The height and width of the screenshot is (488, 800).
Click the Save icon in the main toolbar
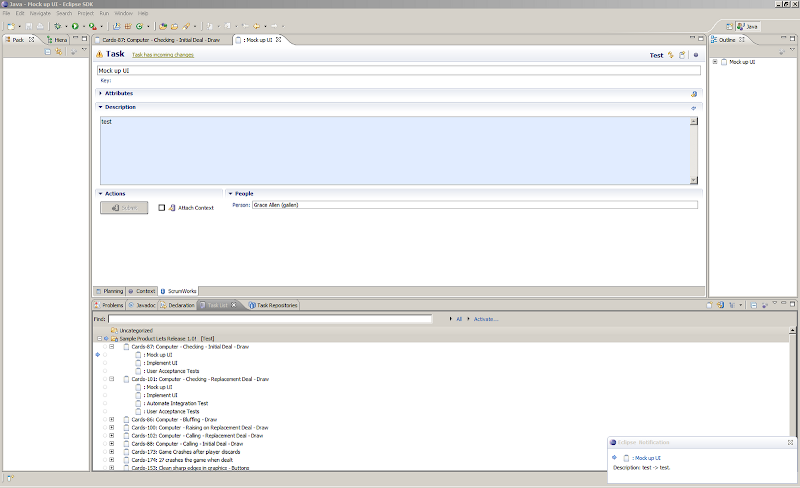click(29, 26)
